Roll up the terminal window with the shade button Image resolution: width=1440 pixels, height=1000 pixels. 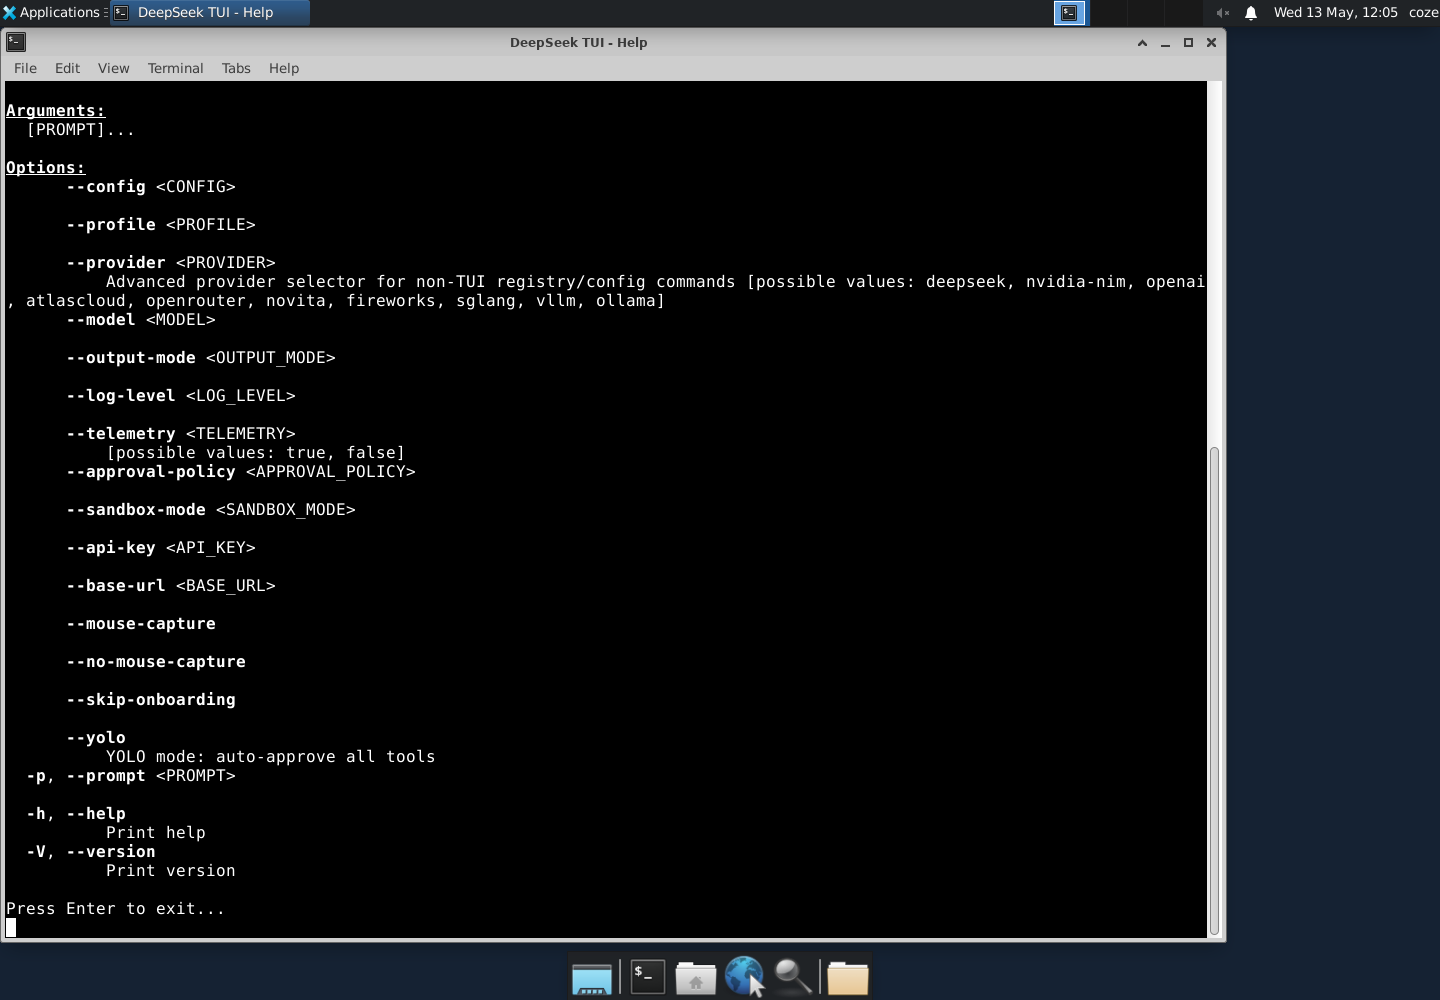(x=1142, y=42)
